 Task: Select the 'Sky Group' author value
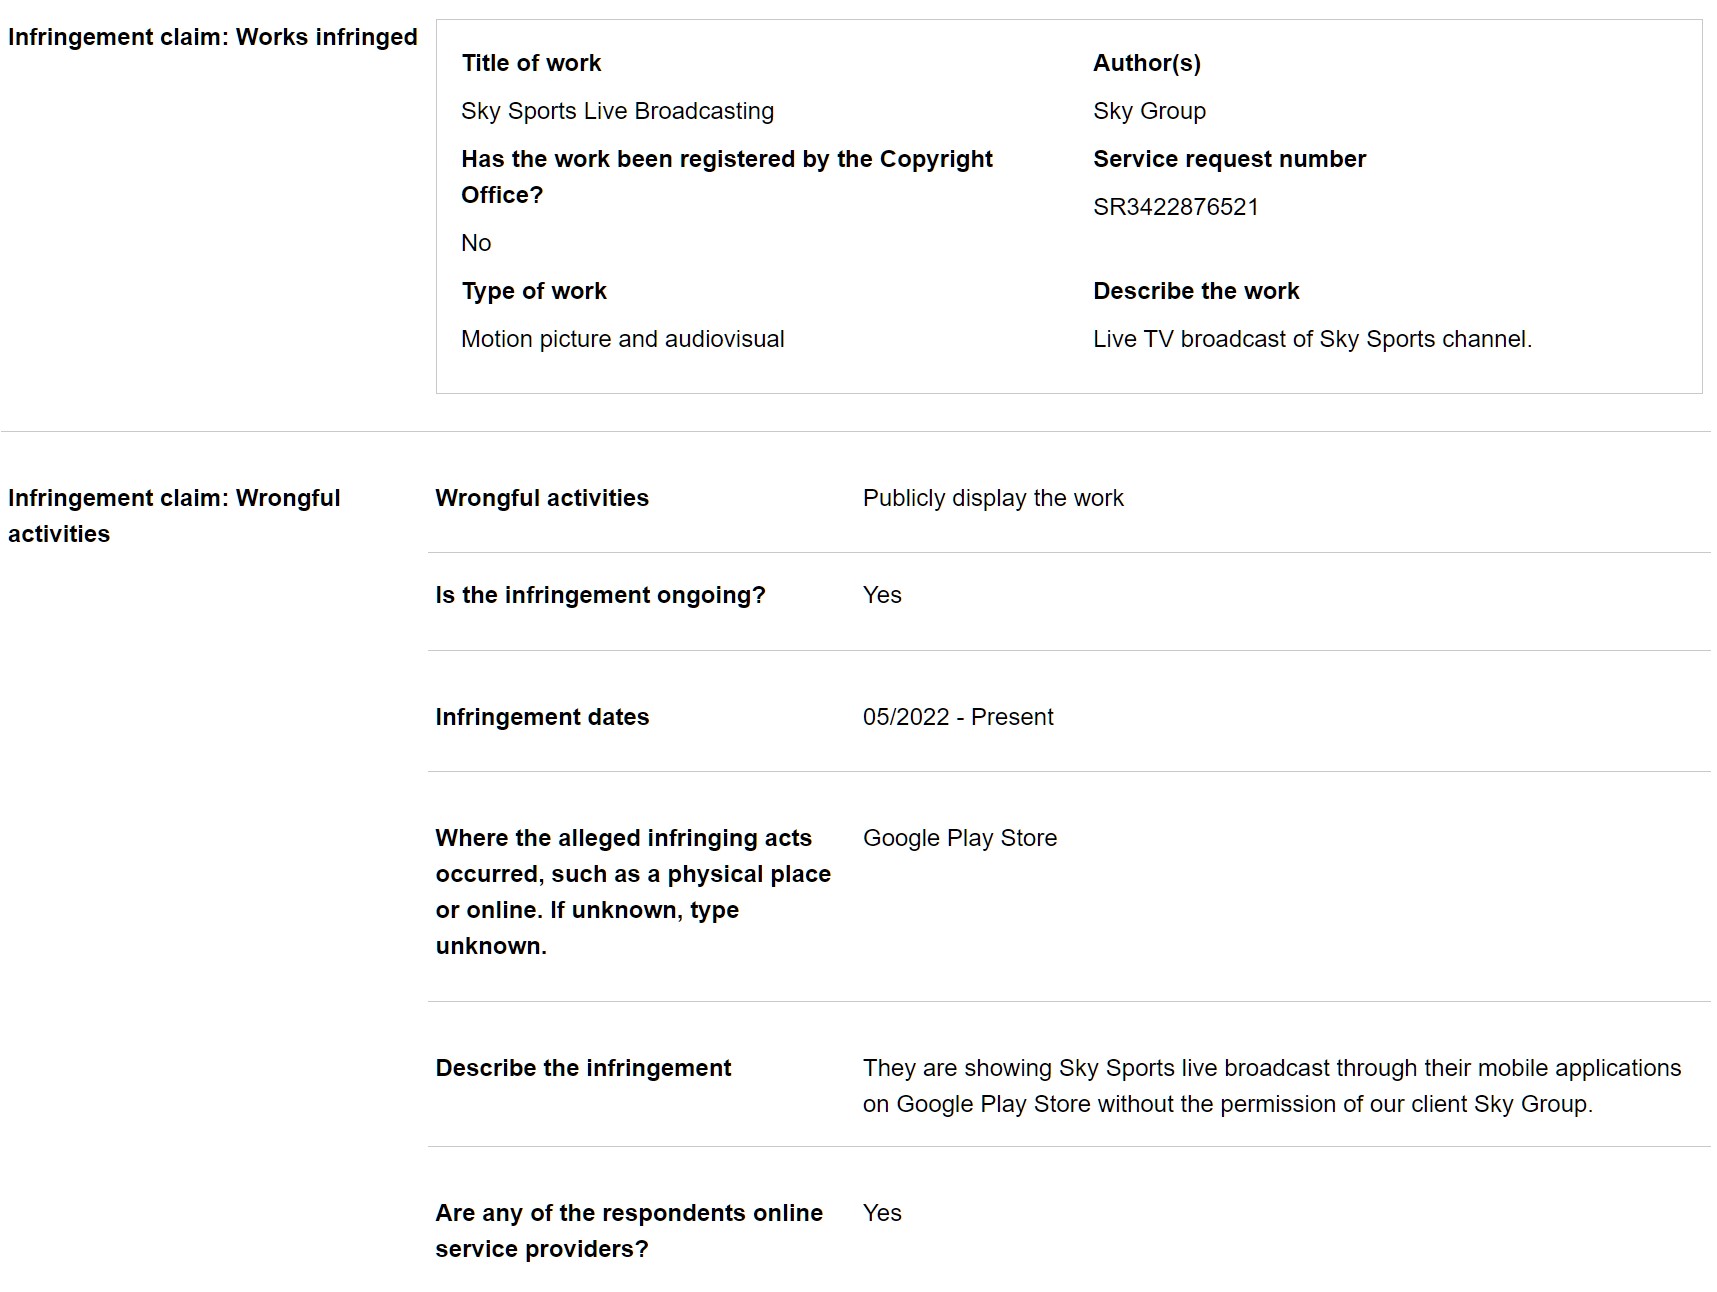[x=1149, y=111]
